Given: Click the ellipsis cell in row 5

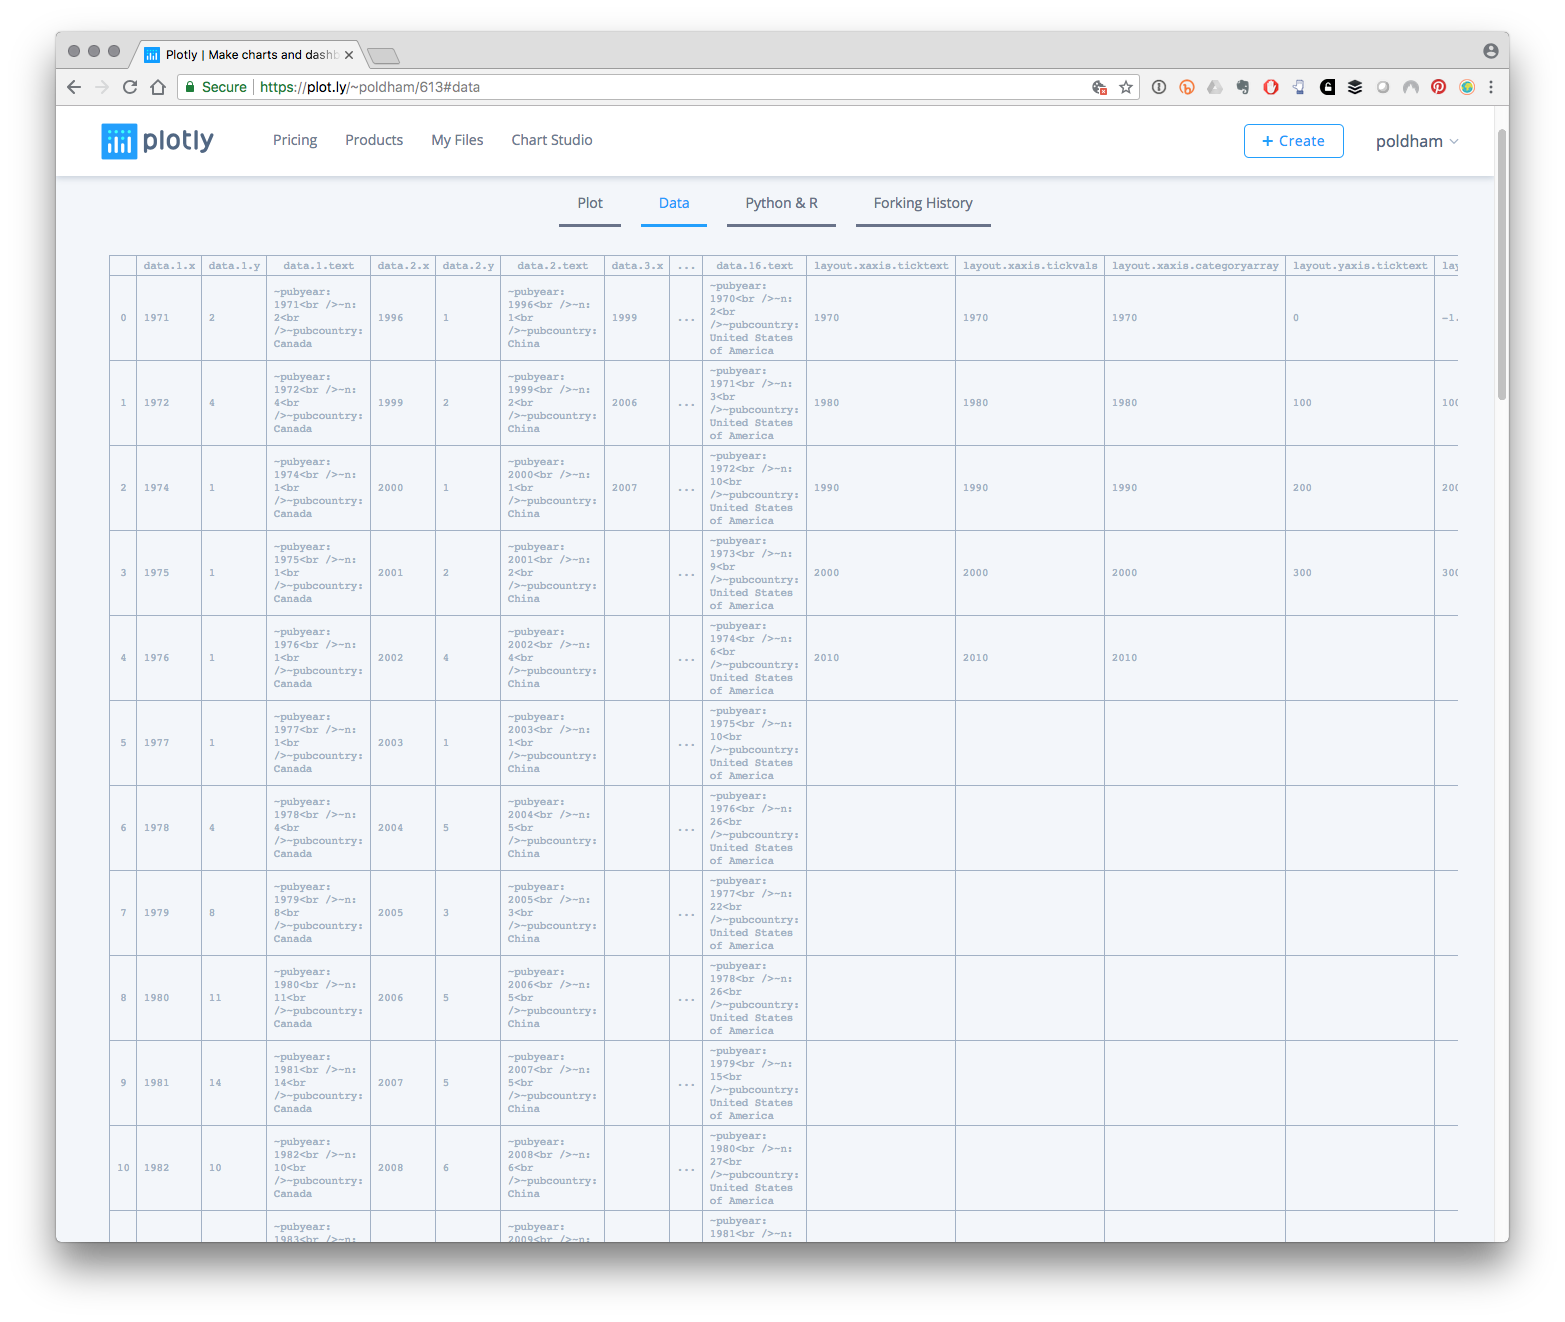Looking at the screenshot, I should tap(686, 743).
